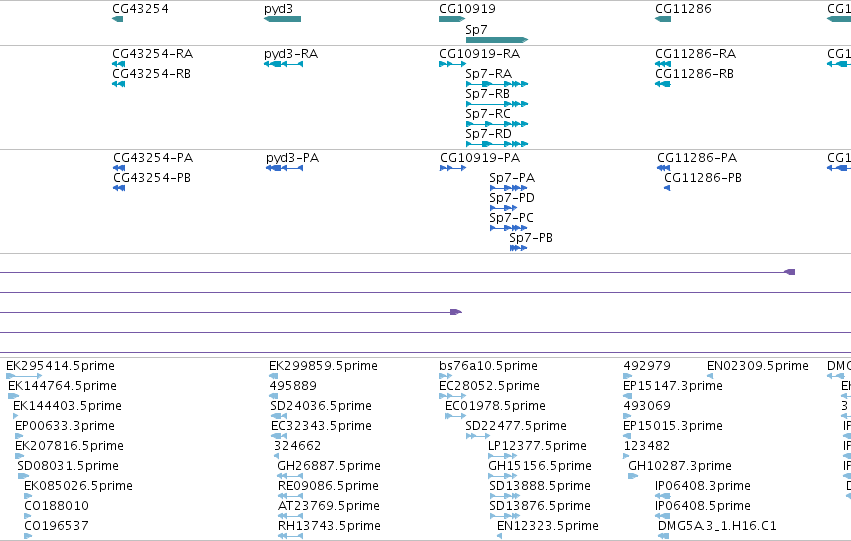Click EST AT23769.5prime

pyautogui.click(x=290, y=517)
